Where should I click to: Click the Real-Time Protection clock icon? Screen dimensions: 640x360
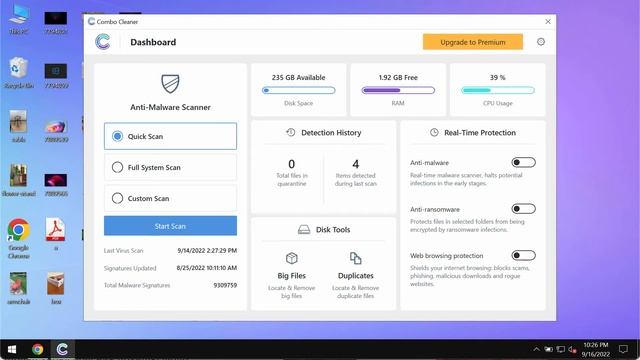[x=434, y=132]
